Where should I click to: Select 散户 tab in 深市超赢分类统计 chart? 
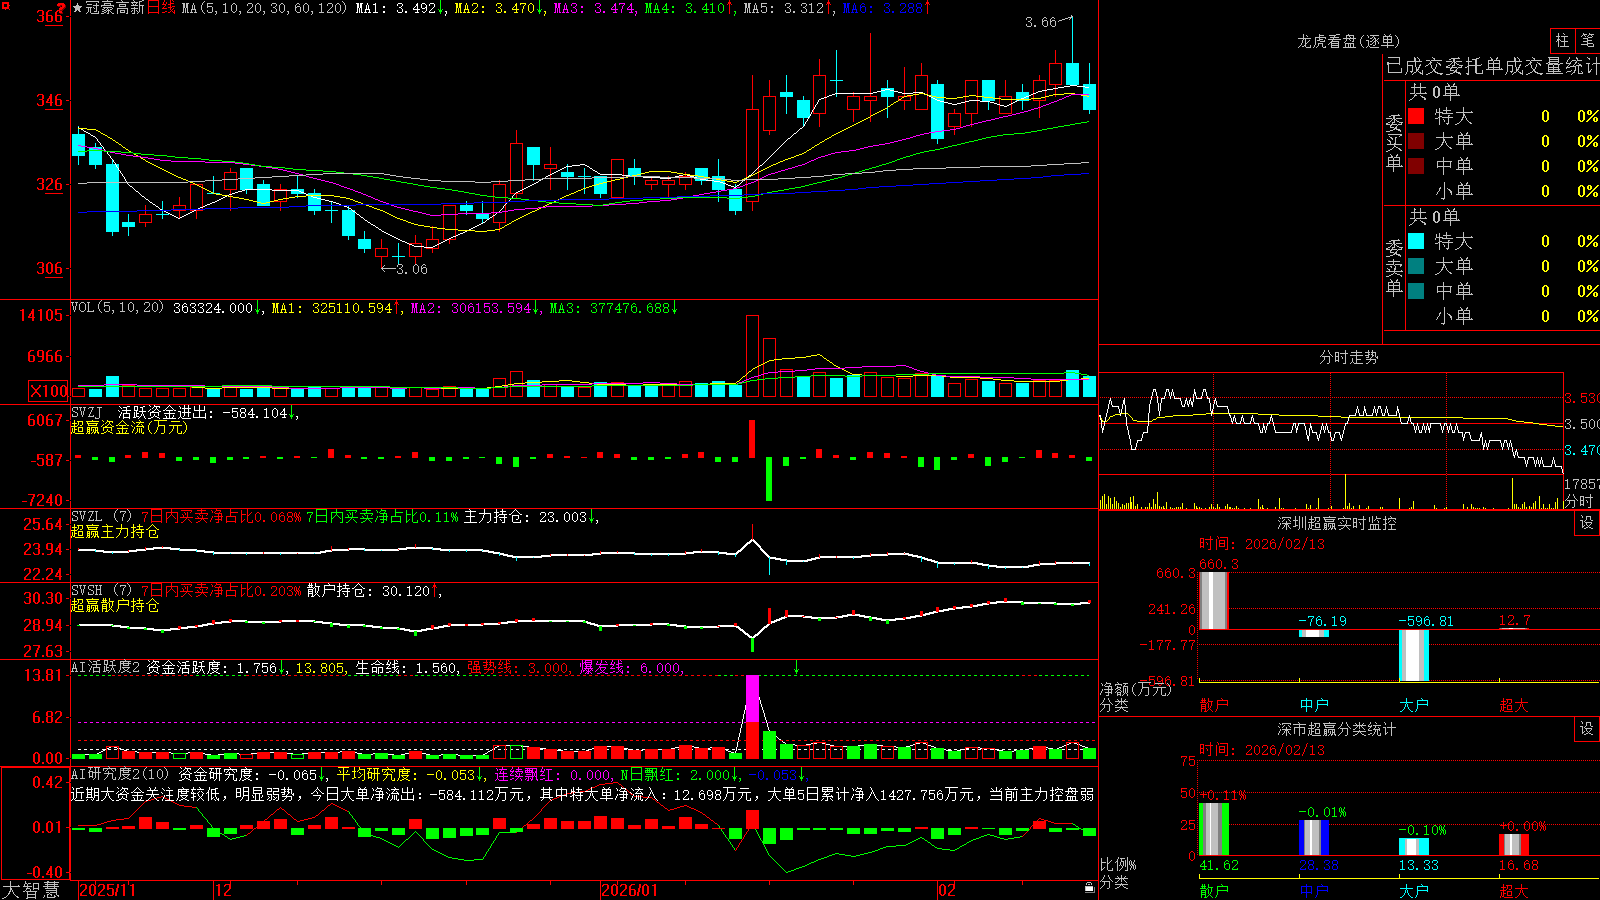click(x=1214, y=890)
